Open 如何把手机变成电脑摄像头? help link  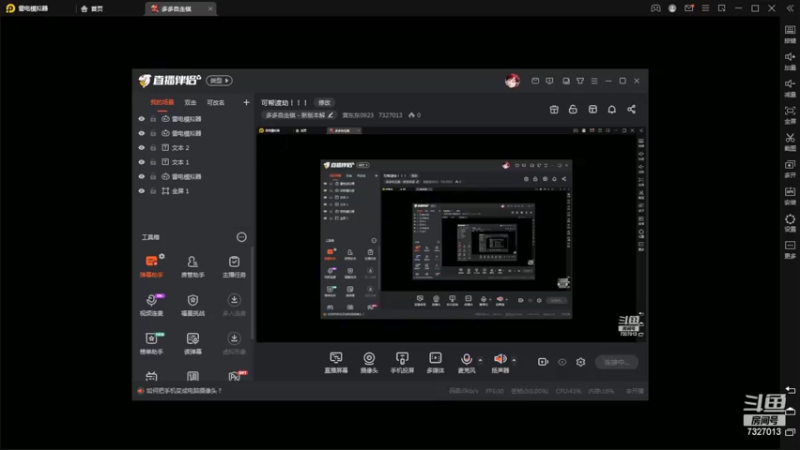184,391
